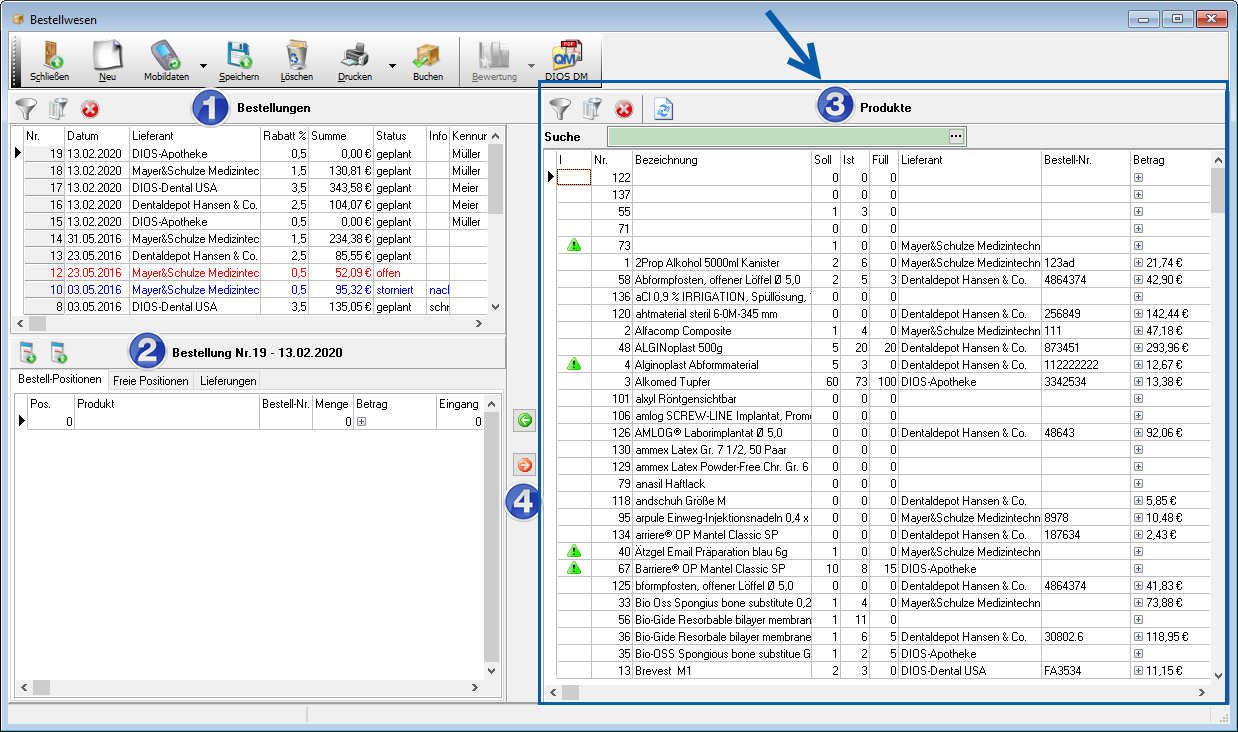Click the ellipsis button in the Suche field
Viewport: 1238px width, 732px height.
[956, 136]
